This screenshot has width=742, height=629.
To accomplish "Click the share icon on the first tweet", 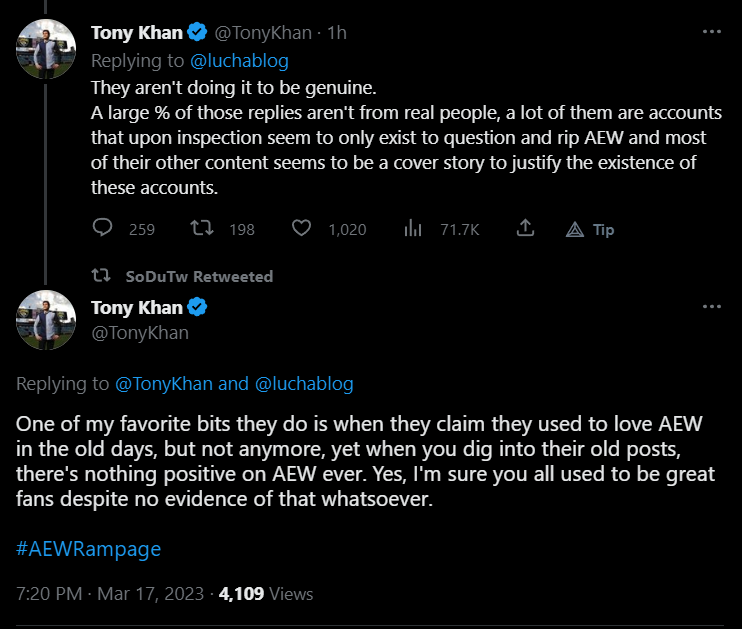I will [524, 229].
